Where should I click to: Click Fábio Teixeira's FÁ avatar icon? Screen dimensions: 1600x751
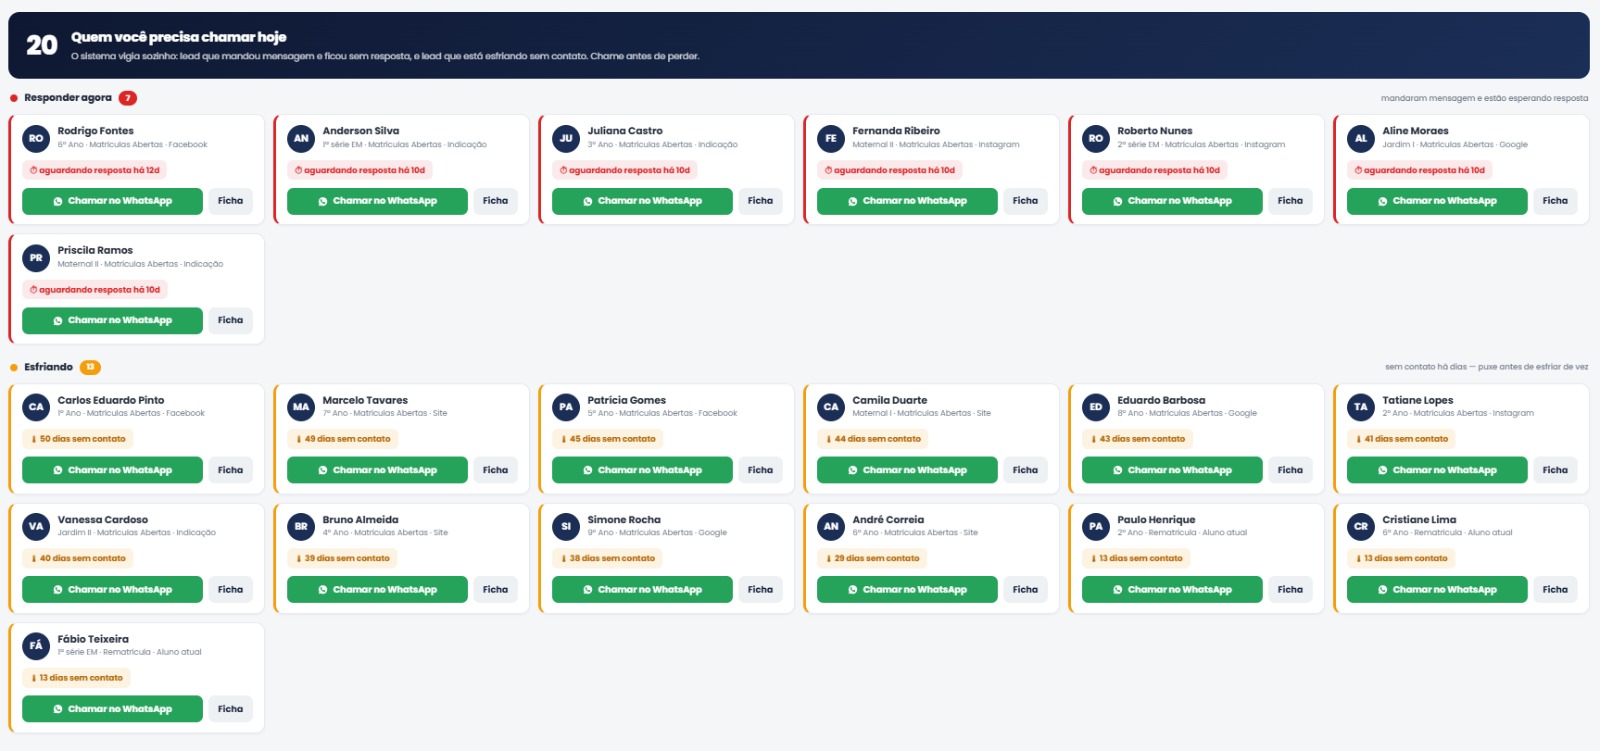(x=36, y=646)
